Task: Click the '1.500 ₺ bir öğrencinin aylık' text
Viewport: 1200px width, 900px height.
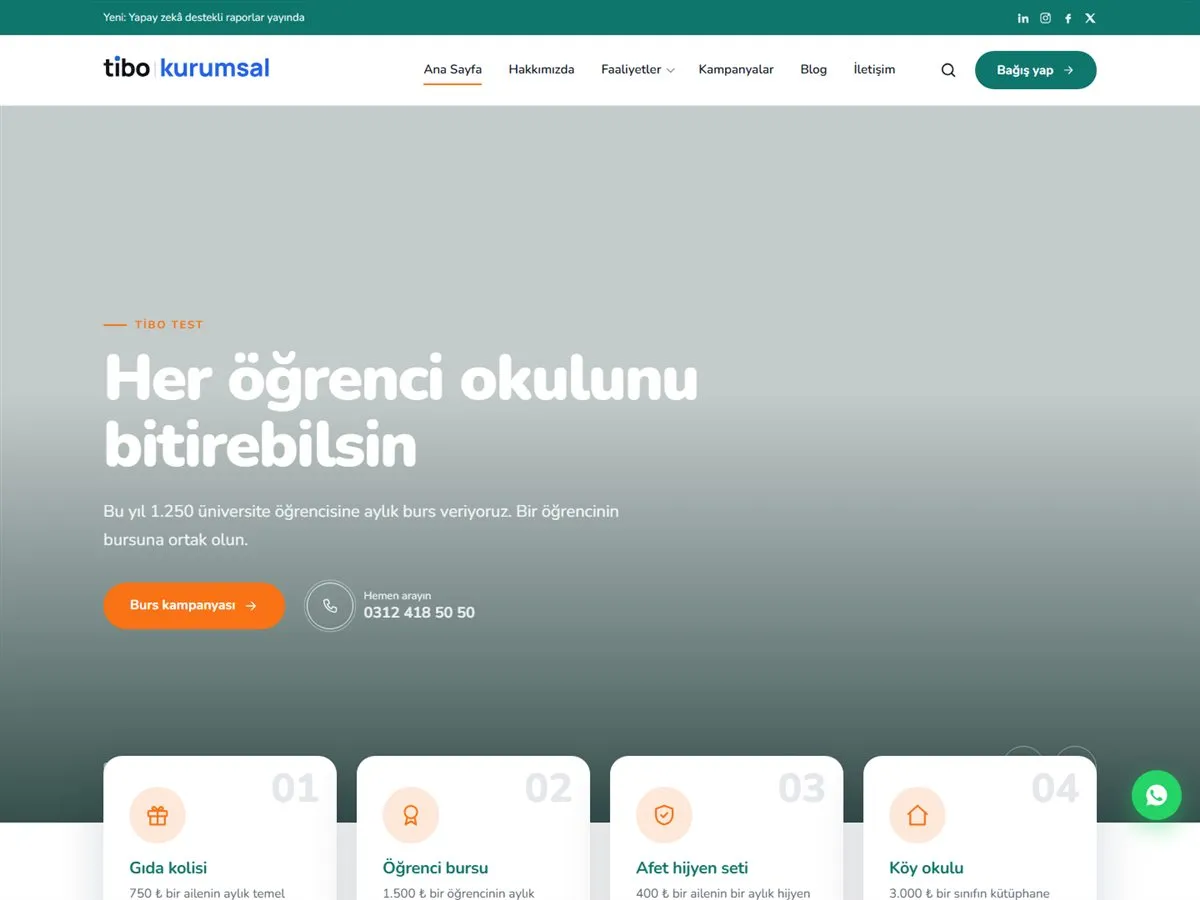Action: coord(458,893)
